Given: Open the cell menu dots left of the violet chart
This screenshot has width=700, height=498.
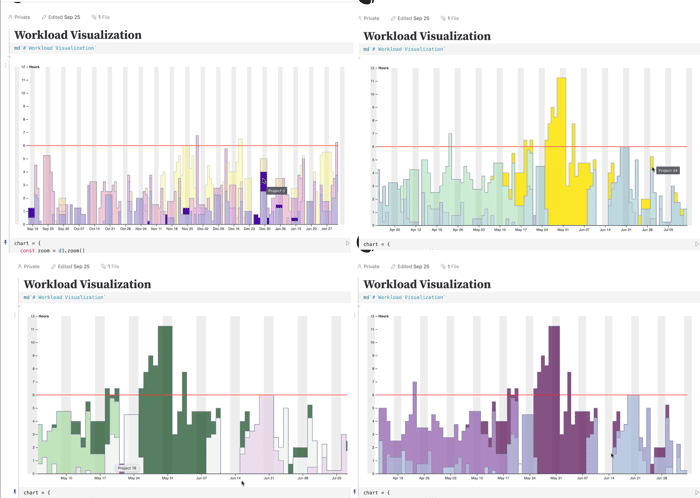Looking at the screenshot, I should point(355,315).
